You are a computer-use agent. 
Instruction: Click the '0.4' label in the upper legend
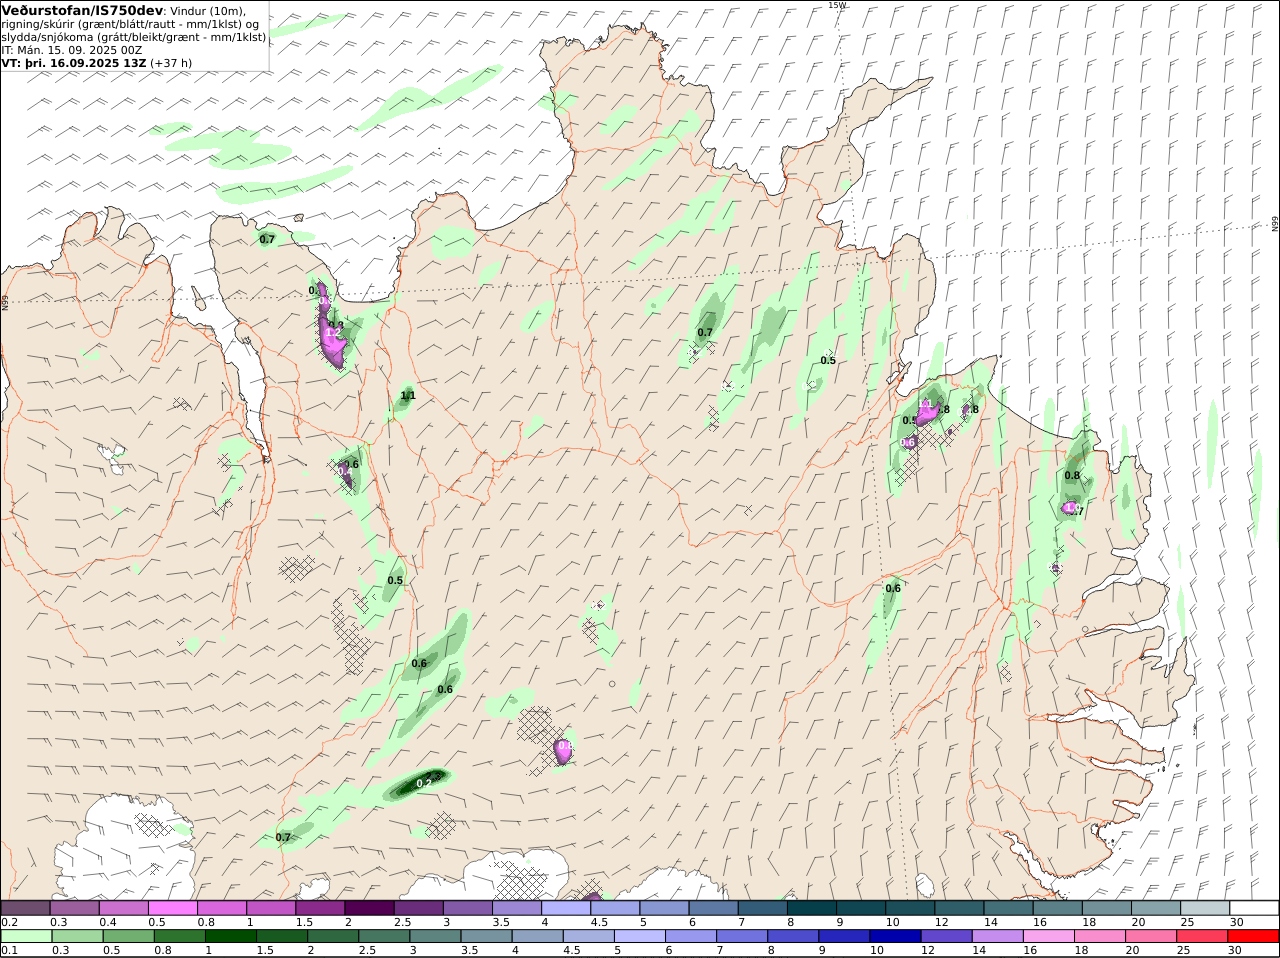click(108, 922)
